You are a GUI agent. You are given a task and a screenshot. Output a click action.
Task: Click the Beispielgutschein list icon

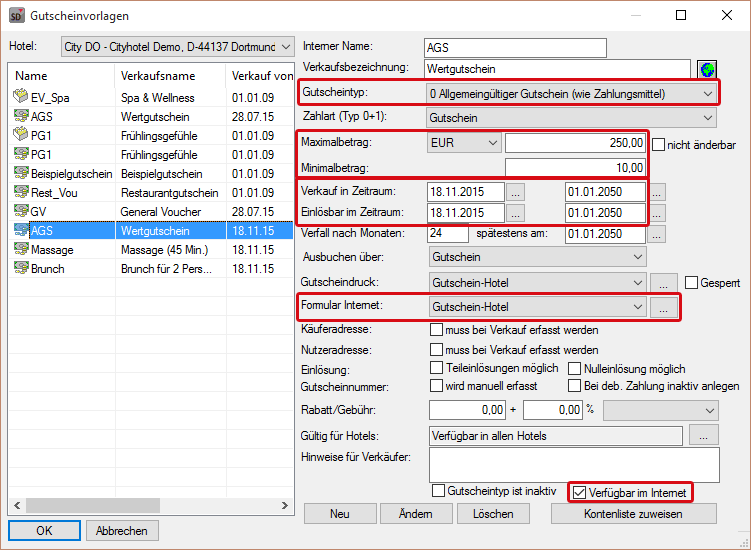click(20, 173)
